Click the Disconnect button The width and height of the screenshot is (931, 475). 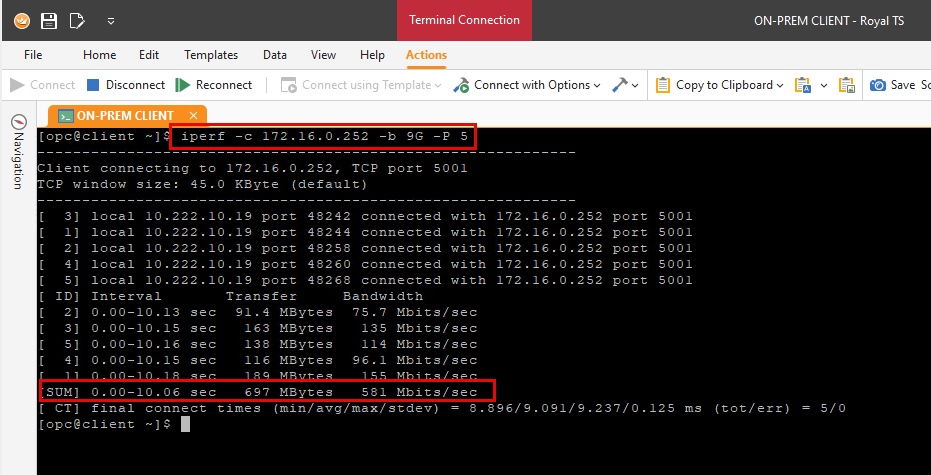coord(126,85)
